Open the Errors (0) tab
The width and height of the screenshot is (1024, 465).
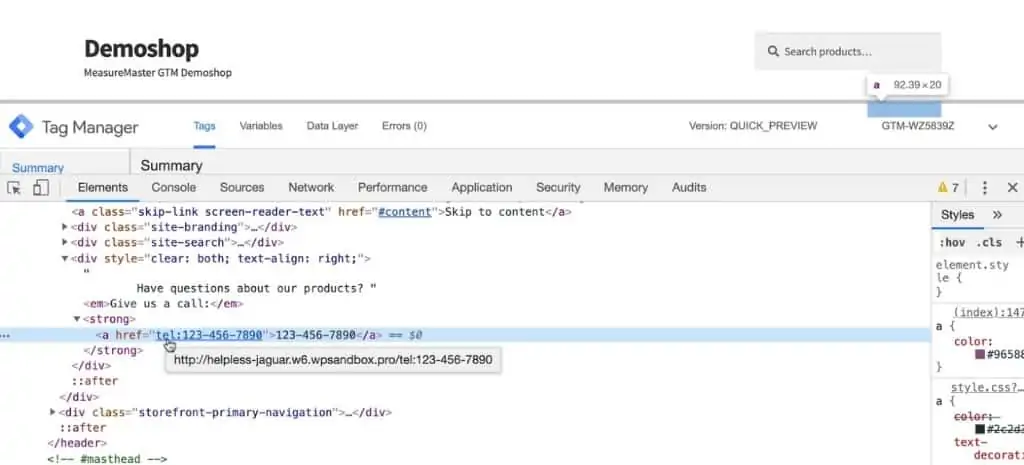point(404,126)
